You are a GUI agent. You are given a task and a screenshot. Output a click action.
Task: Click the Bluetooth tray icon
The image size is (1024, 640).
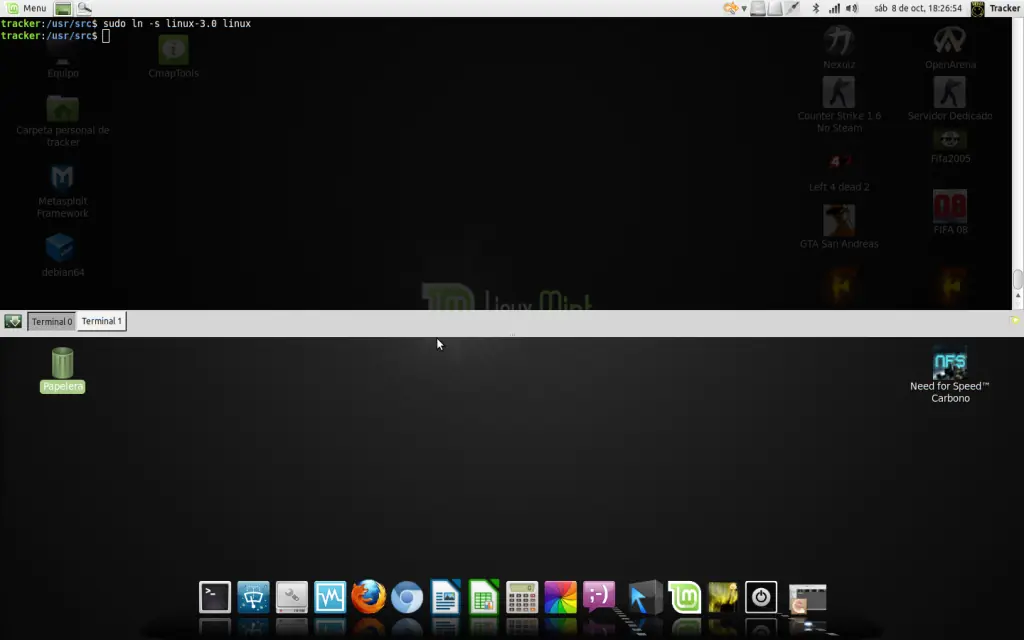(x=816, y=8)
